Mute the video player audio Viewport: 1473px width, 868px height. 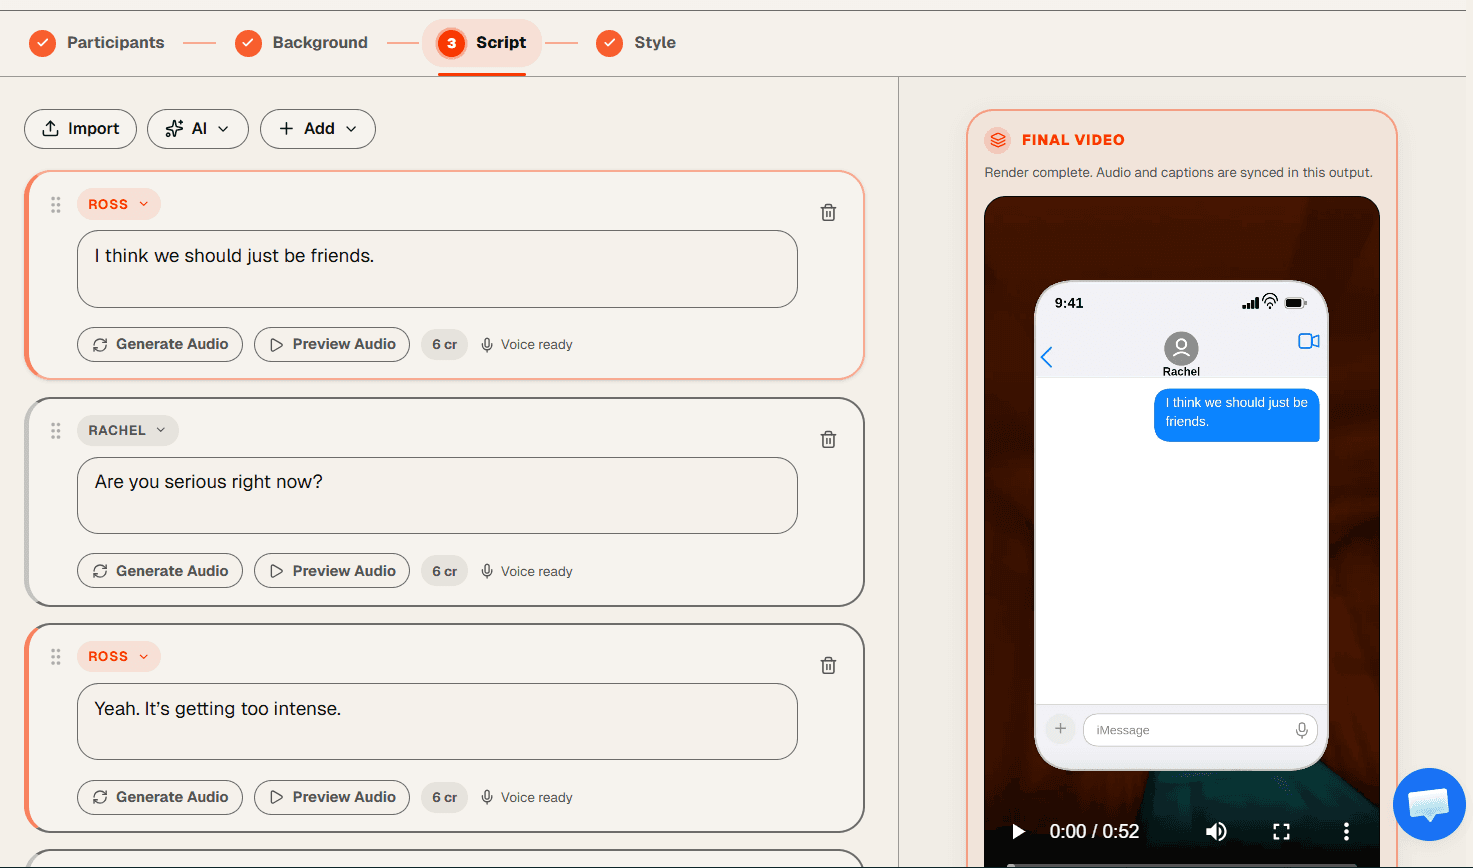pos(1216,831)
